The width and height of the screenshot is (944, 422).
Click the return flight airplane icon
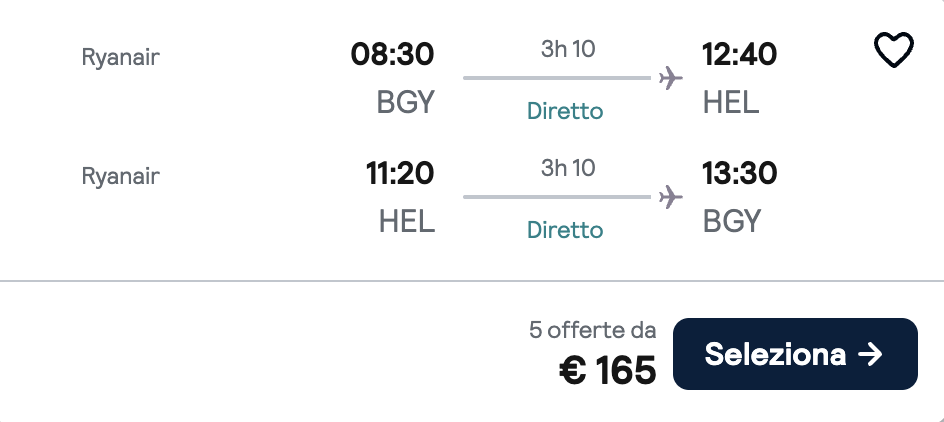[670, 197]
